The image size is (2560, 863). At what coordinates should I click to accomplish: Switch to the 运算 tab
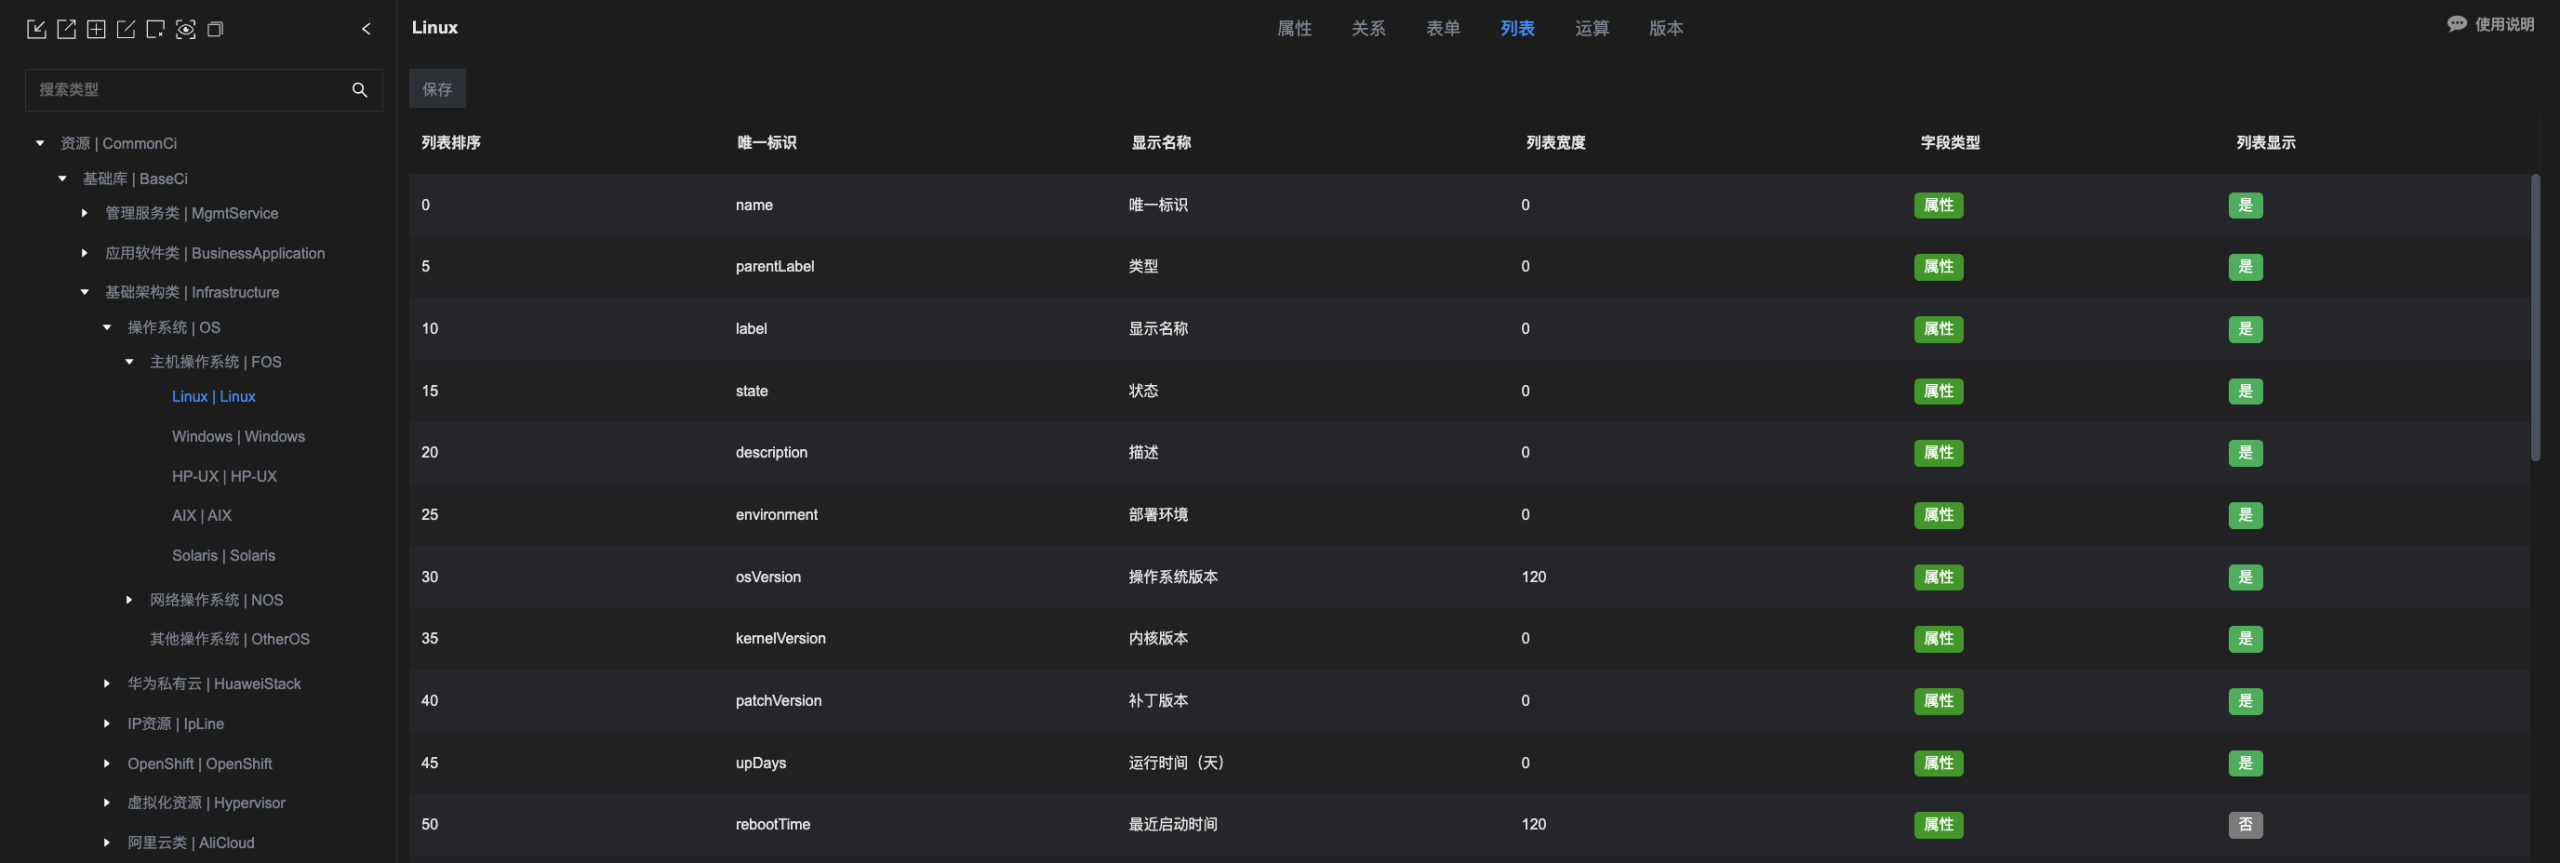pyautogui.click(x=1592, y=29)
